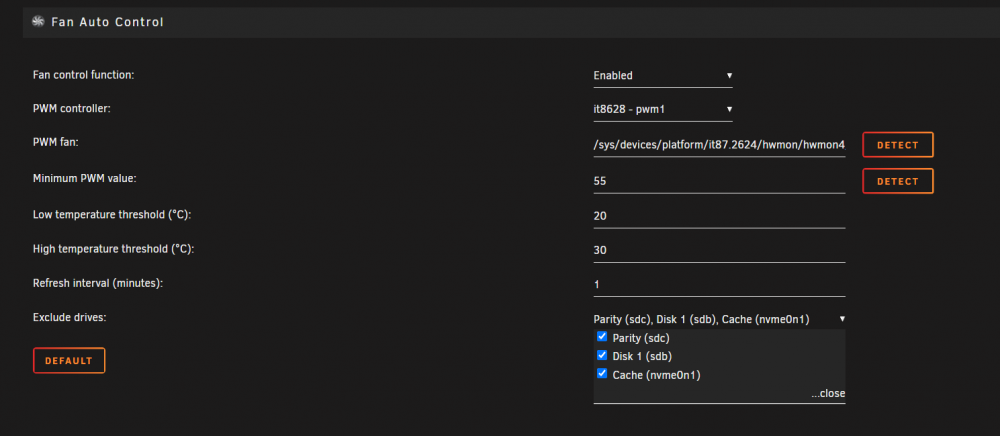Image resolution: width=1000 pixels, height=436 pixels.
Task: Click DETECT button next to PWM fan
Action: click(x=897, y=145)
